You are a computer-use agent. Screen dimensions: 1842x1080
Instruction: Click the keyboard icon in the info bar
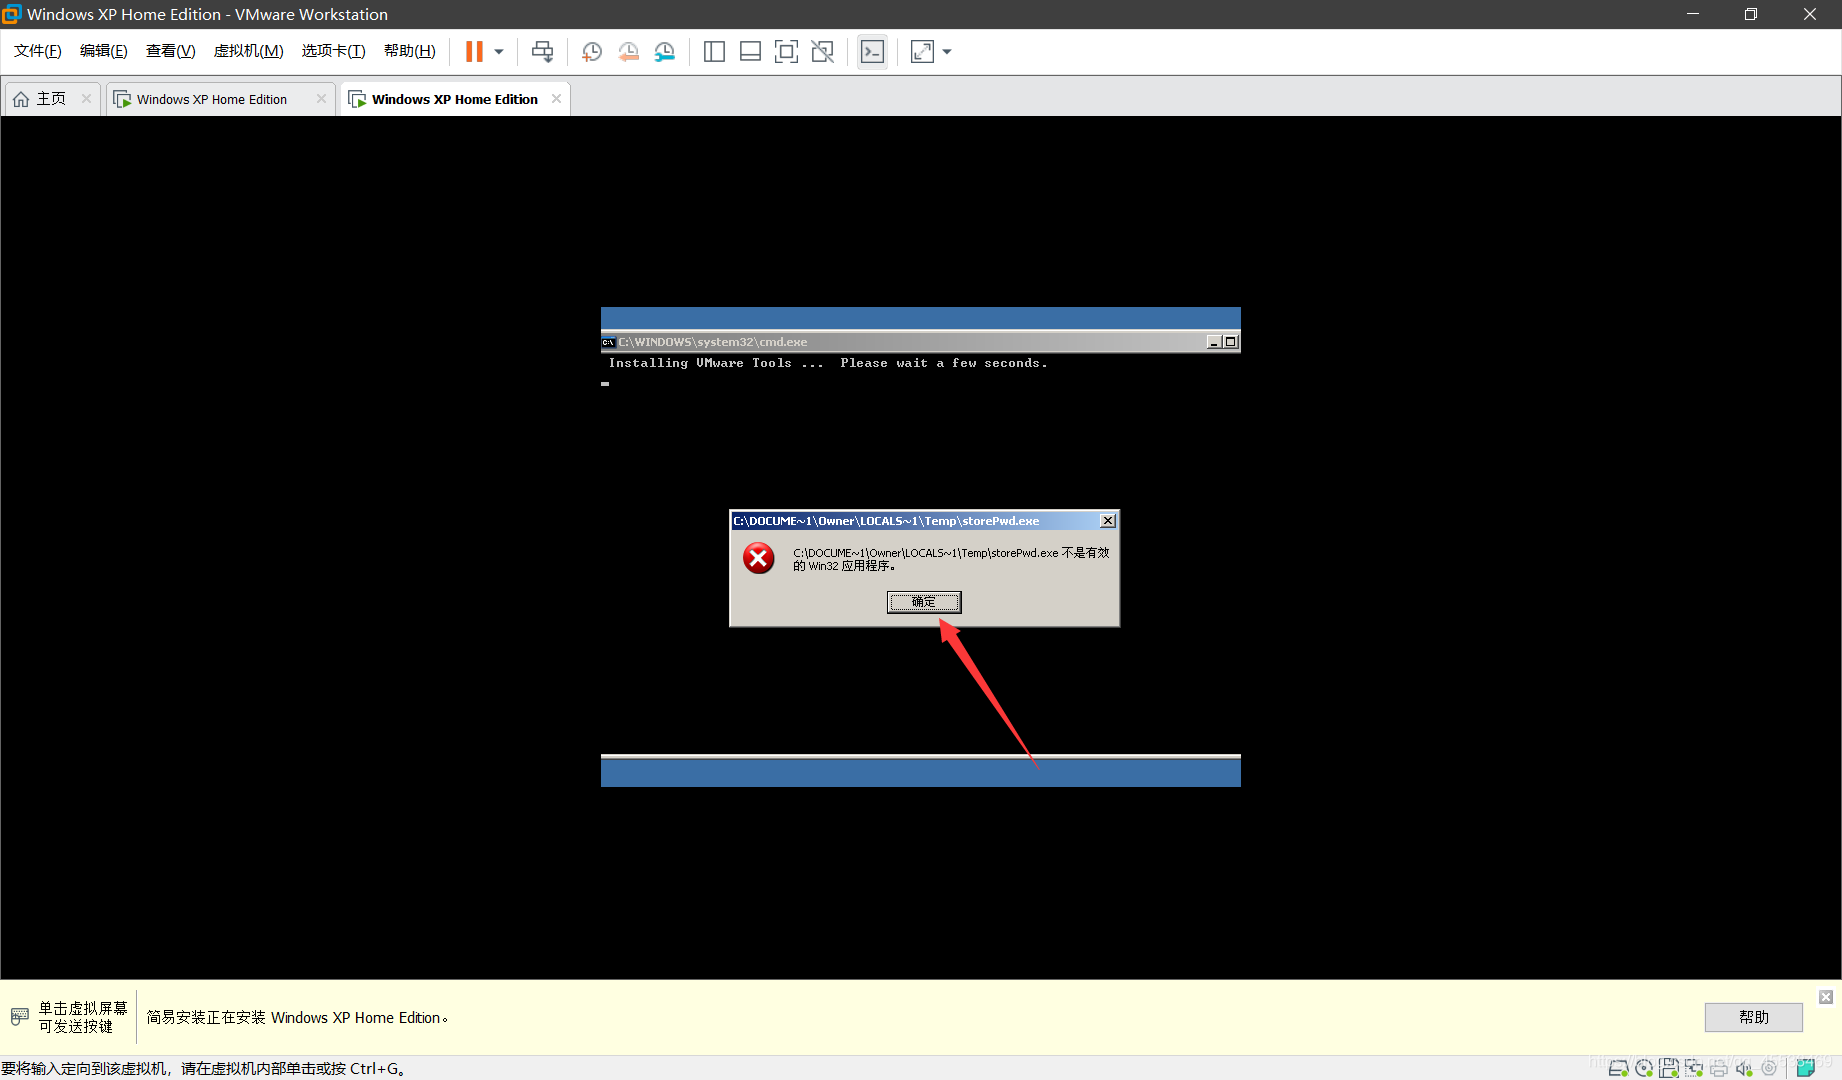click(19, 1017)
